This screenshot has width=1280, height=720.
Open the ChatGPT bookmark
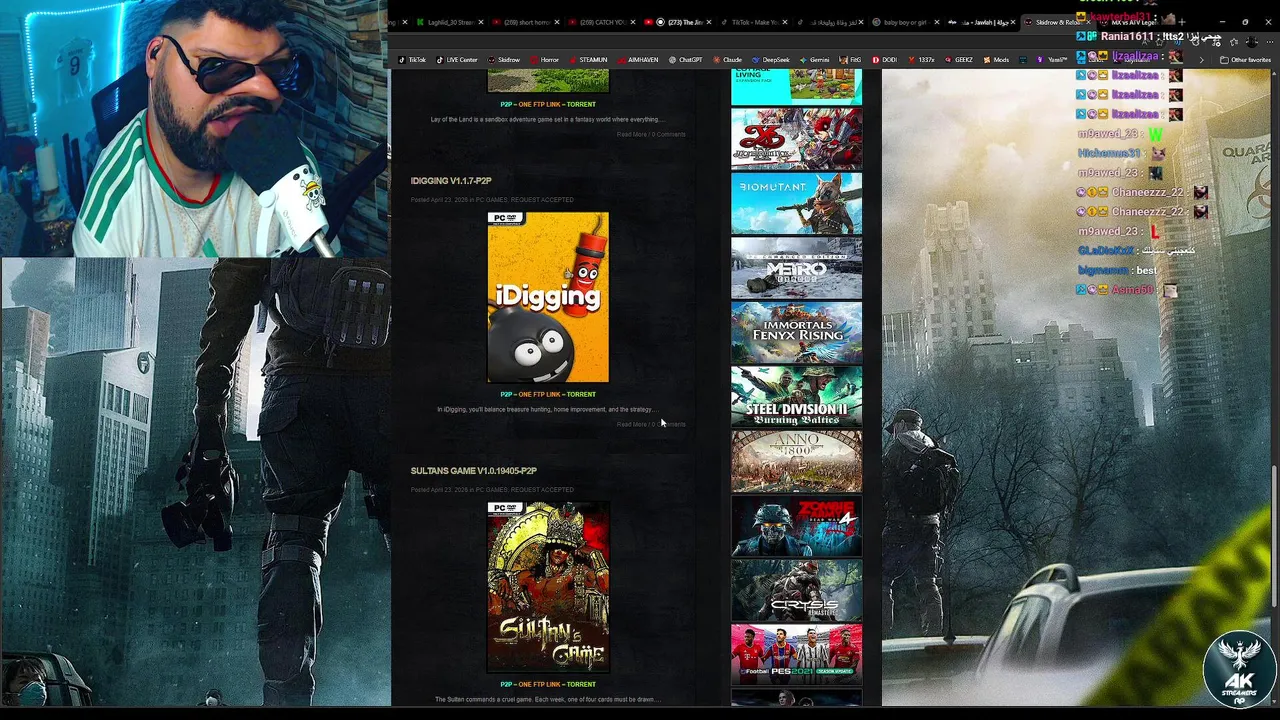tap(686, 60)
